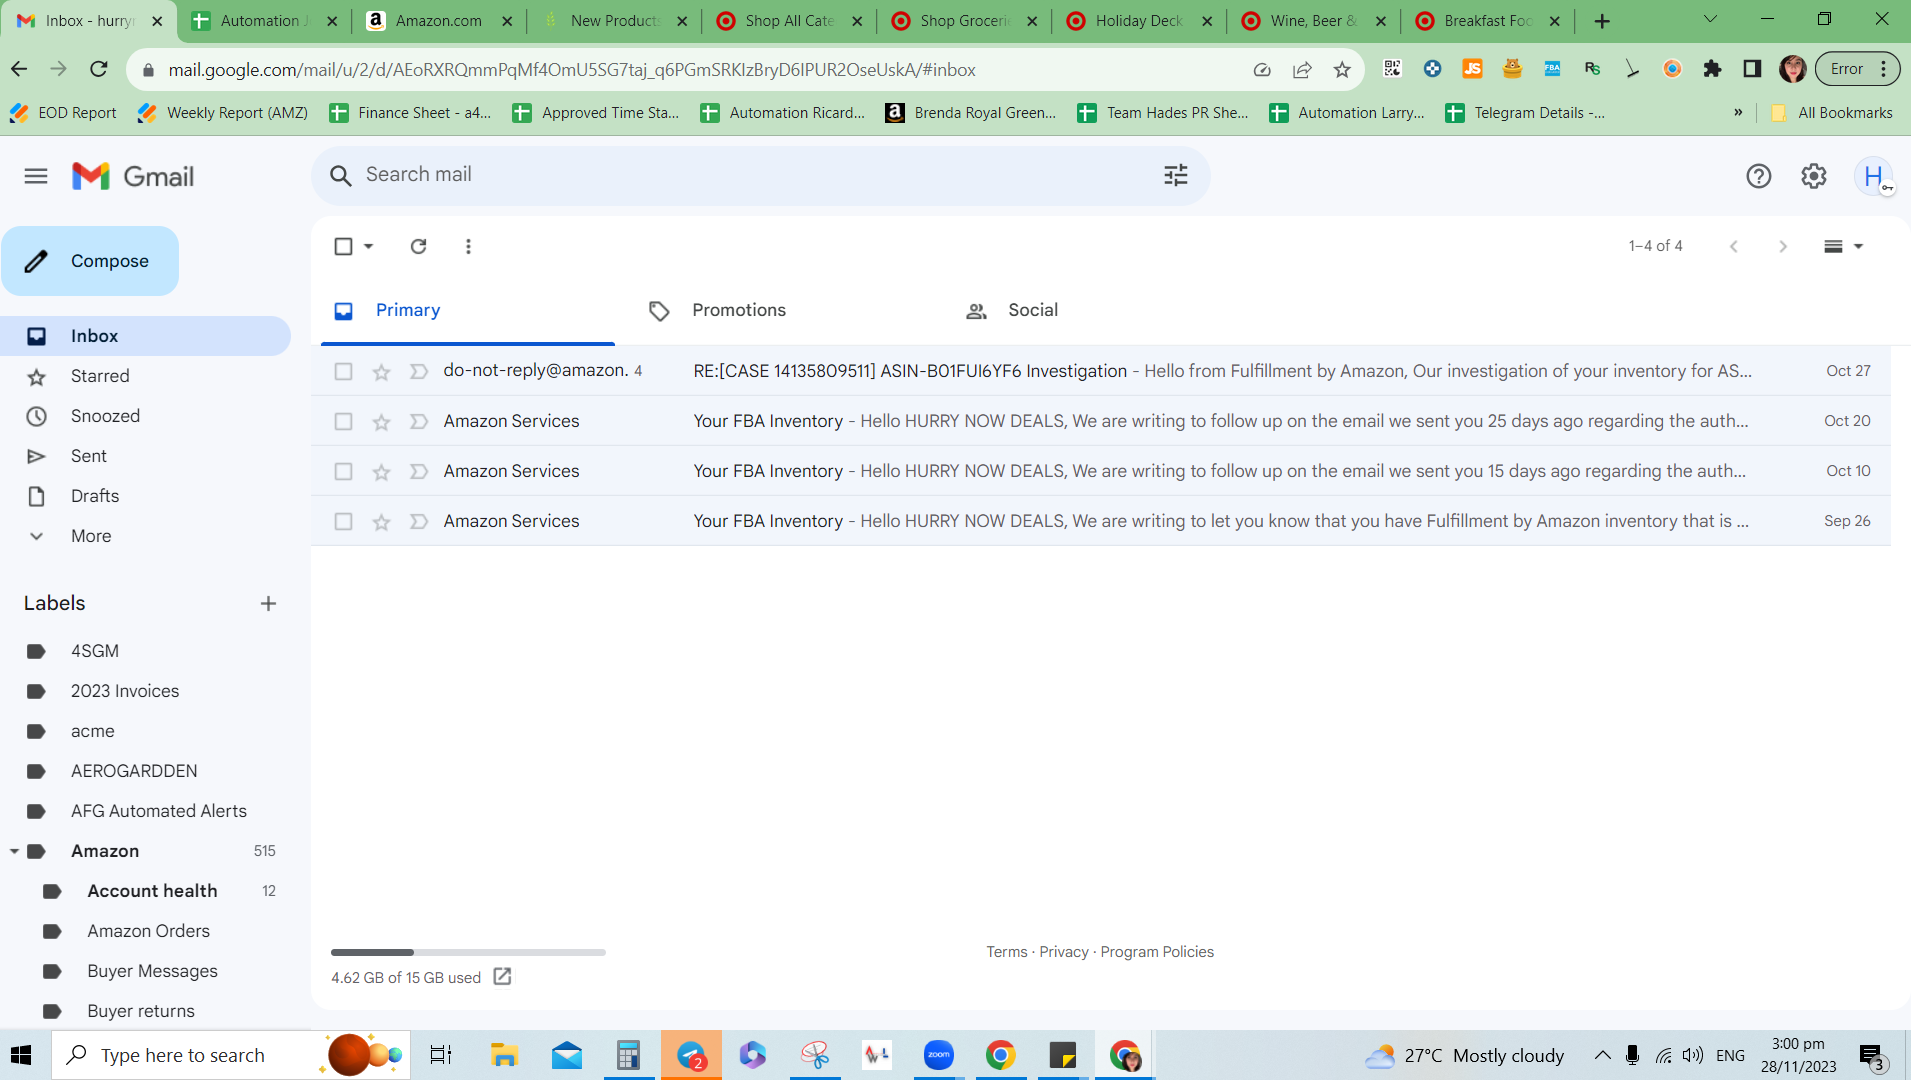Open the Program Policies link

point(1157,952)
